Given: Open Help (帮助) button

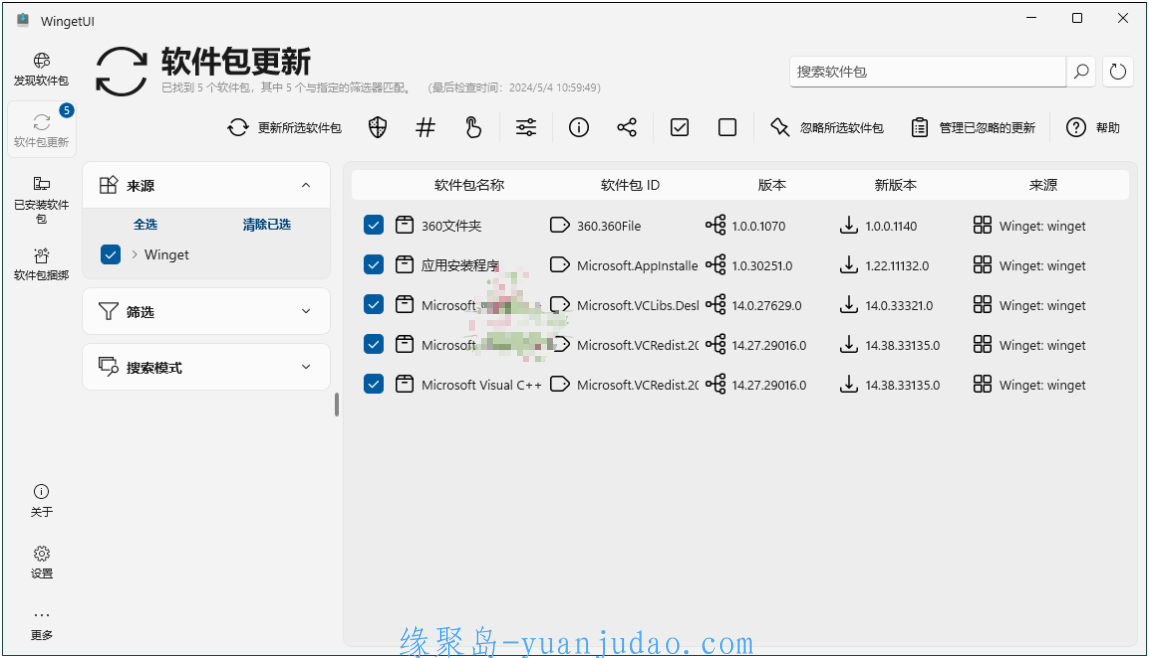Looking at the screenshot, I should 1093,127.
